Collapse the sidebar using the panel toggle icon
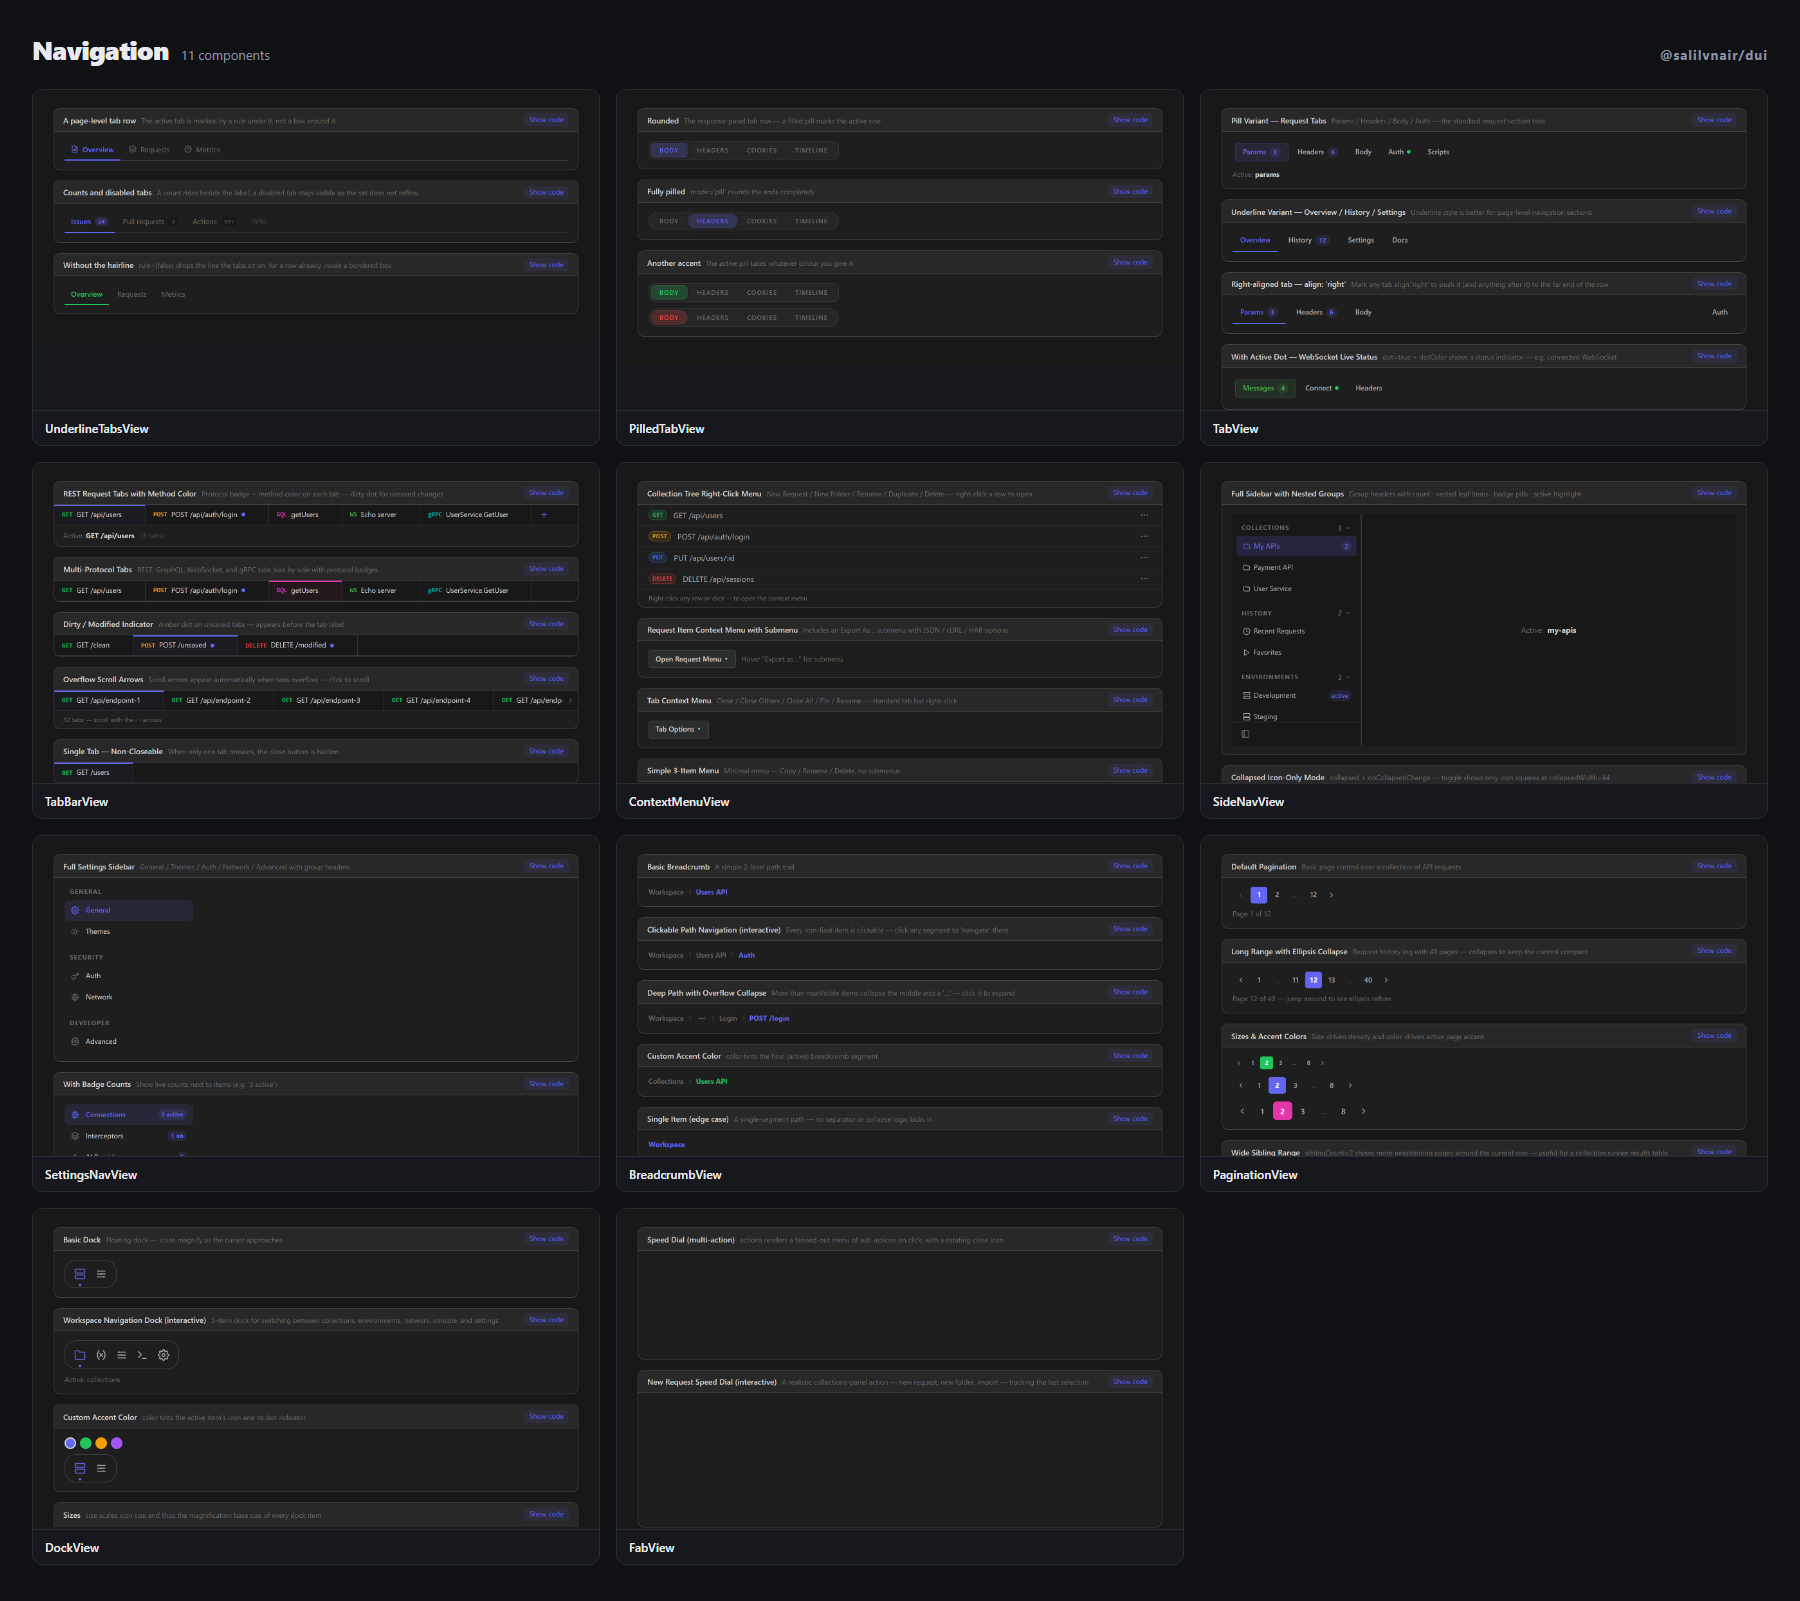The height and width of the screenshot is (1601, 1800). [1246, 734]
